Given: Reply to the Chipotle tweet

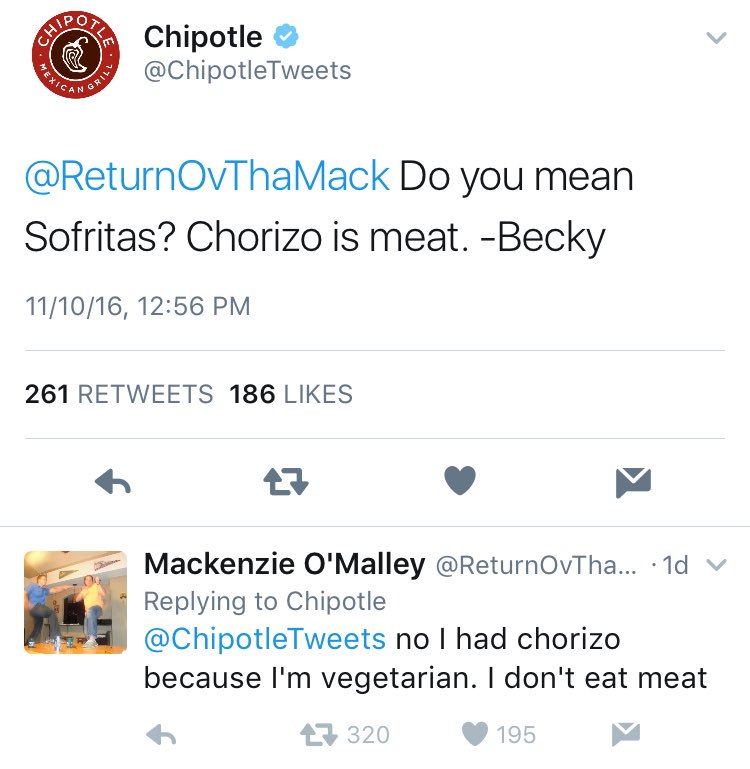Looking at the screenshot, I should (113, 483).
